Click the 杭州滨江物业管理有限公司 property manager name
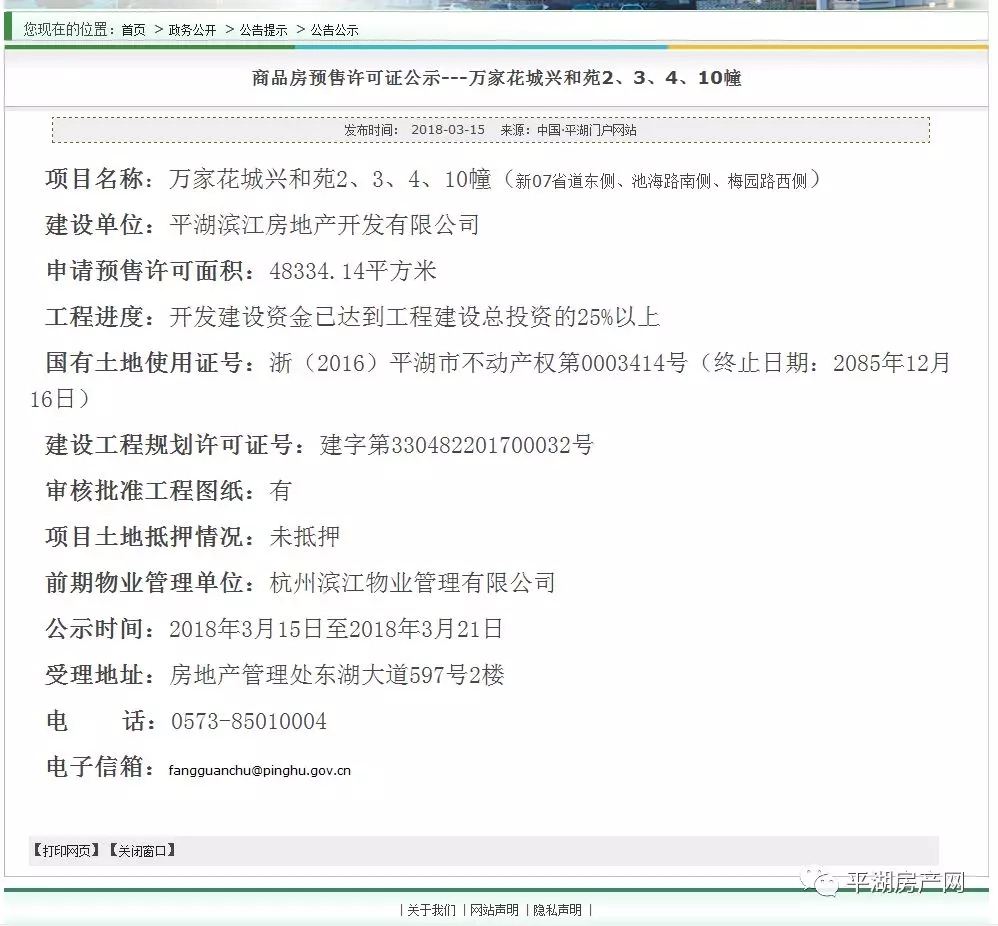The width and height of the screenshot is (998, 926). (x=412, y=583)
